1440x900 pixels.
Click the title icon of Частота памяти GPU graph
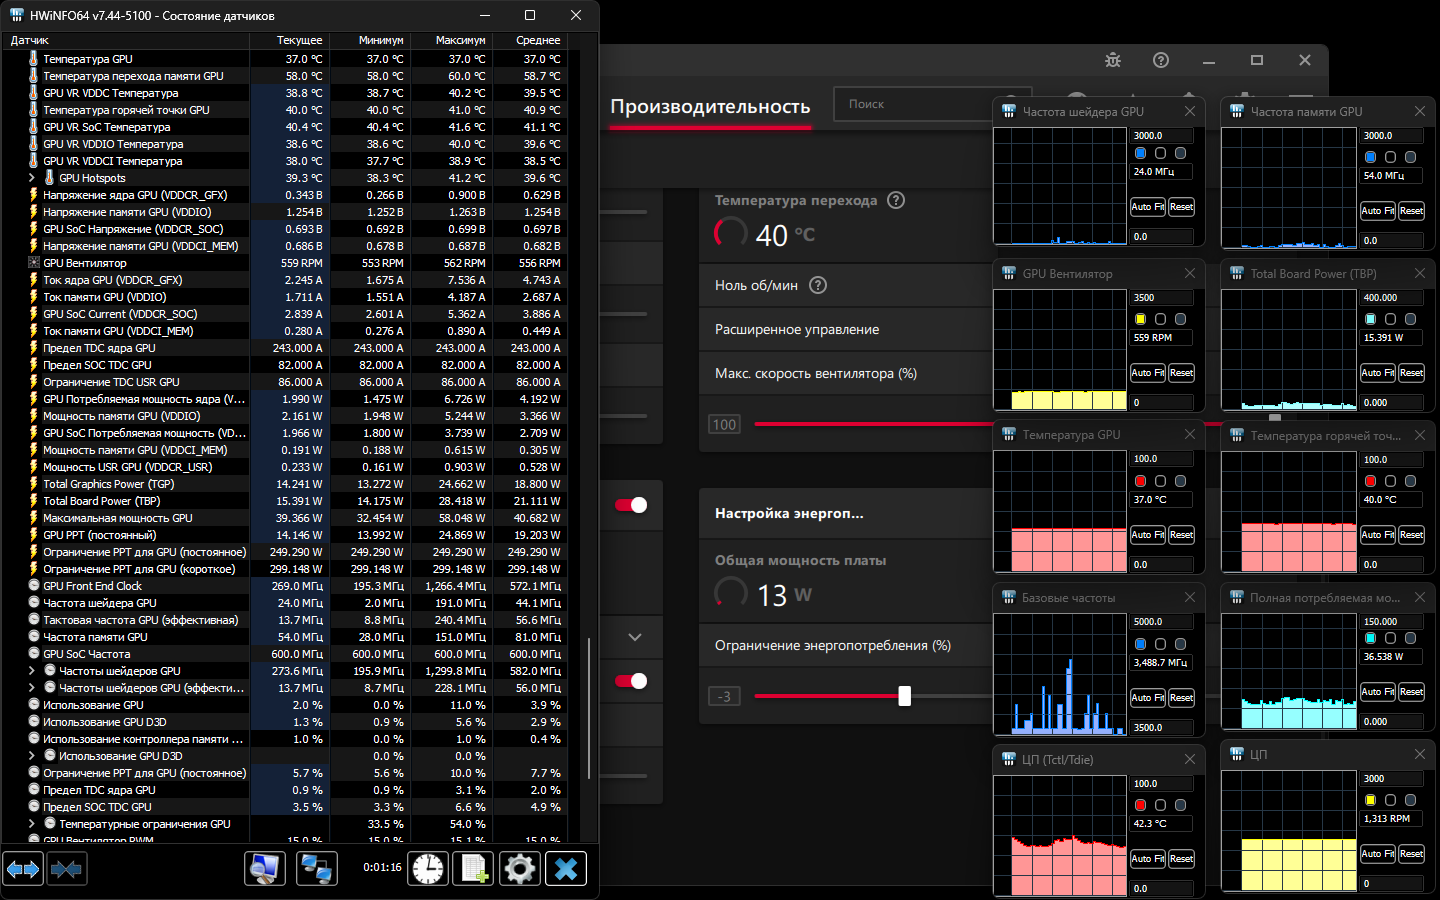[x=1237, y=112]
